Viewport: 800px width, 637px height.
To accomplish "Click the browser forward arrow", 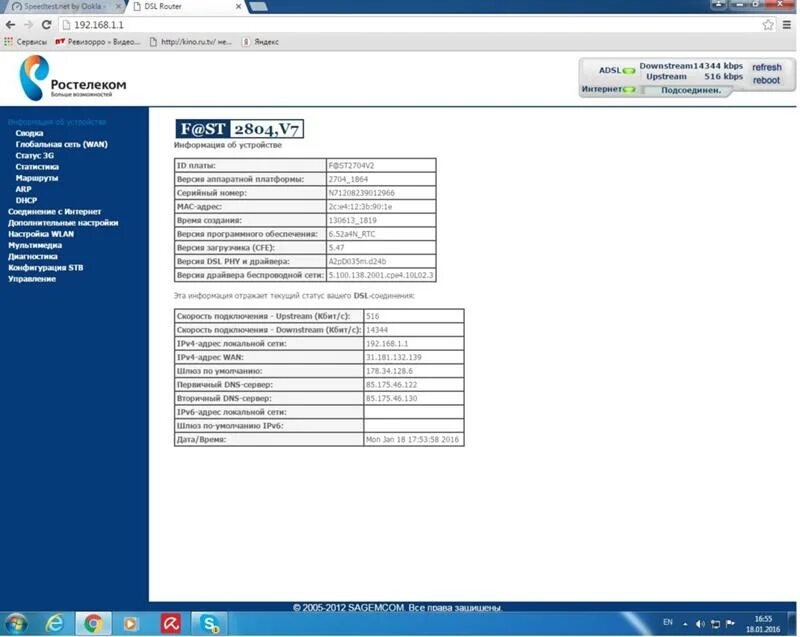I will pyautogui.click(x=29, y=24).
